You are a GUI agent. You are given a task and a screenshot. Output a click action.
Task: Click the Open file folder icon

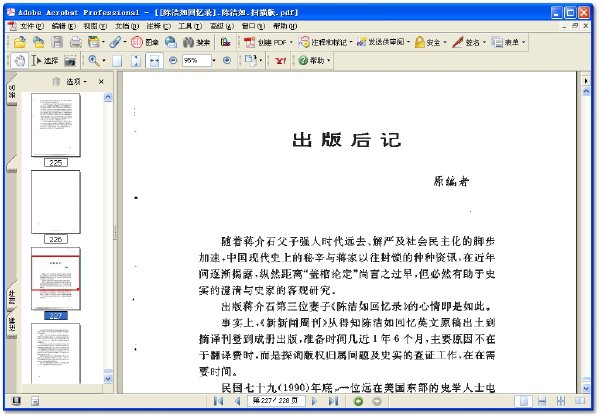pyautogui.click(x=20, y=42)
